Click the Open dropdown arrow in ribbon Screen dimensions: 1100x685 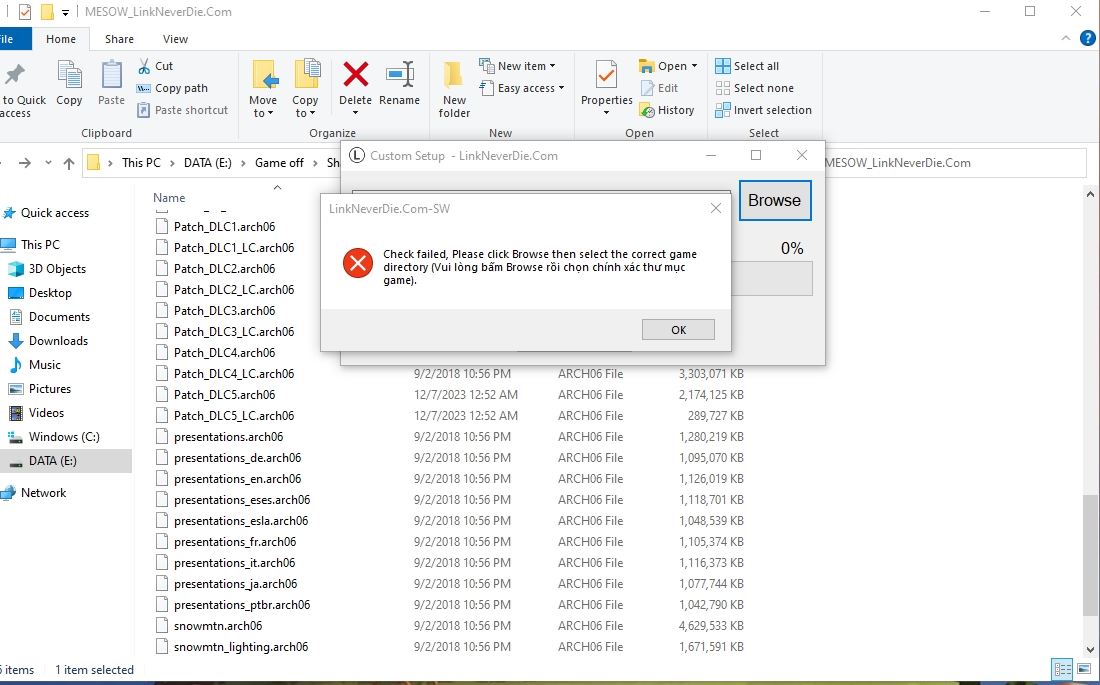pyautogui.click(x=695, y=66)
